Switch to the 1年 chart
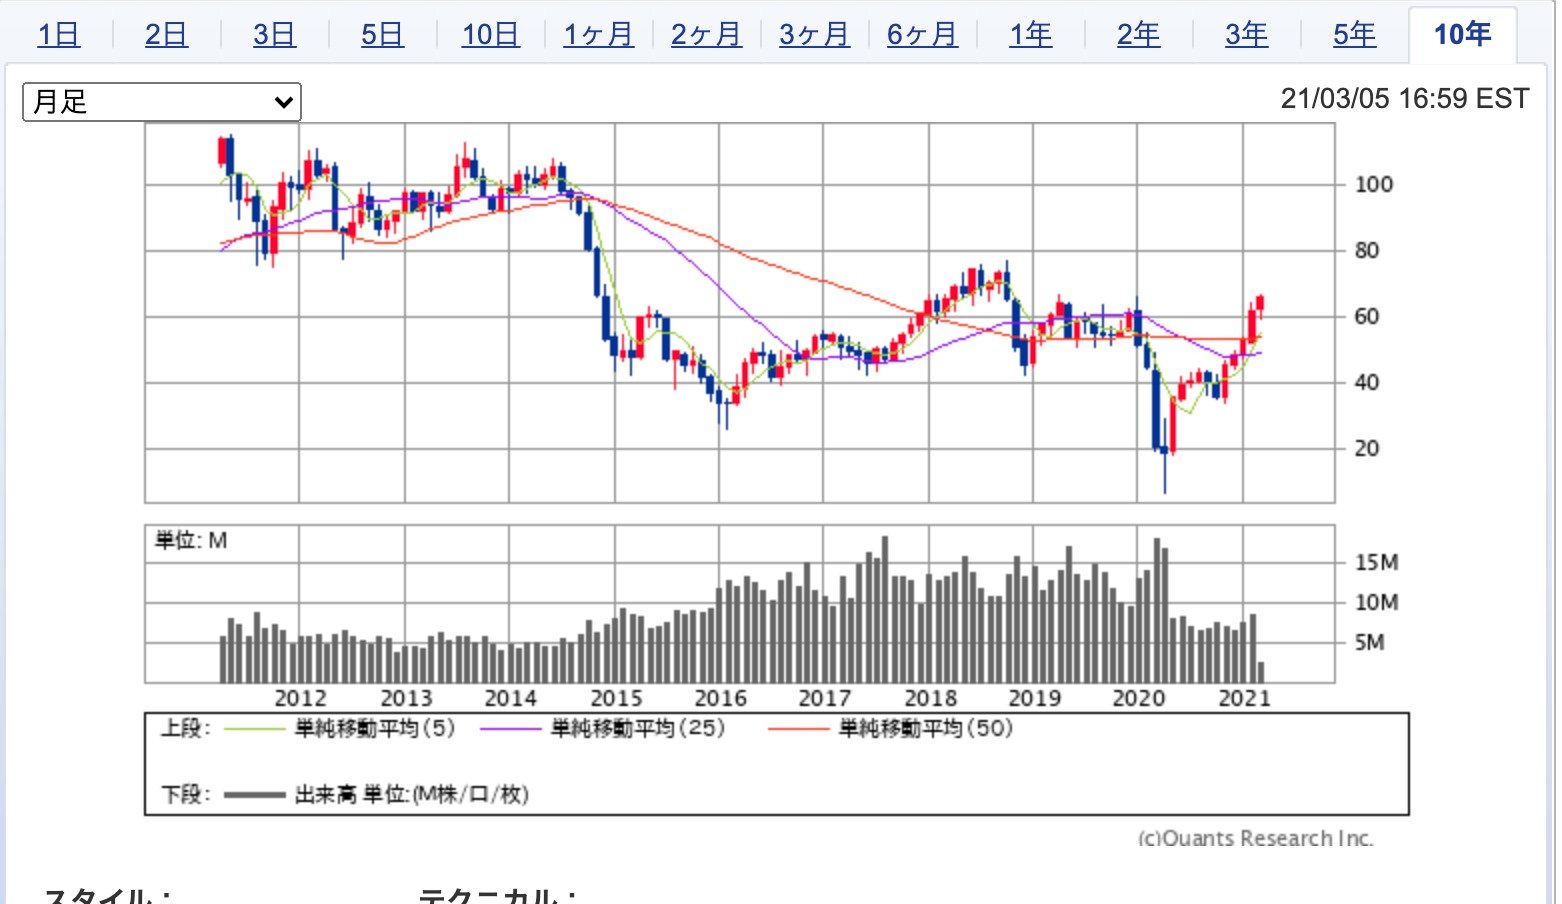 click(x=1030, y=35)
